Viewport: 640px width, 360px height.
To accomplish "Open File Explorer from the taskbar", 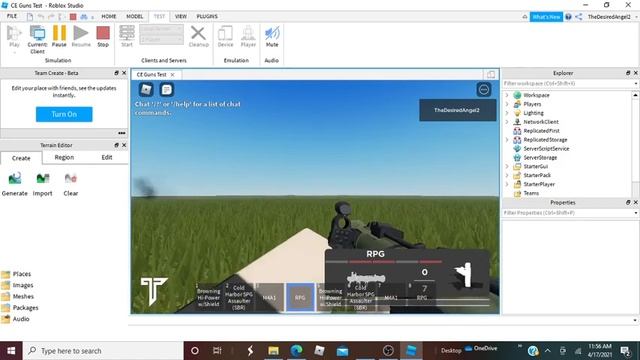I will (x=273, y=351).
